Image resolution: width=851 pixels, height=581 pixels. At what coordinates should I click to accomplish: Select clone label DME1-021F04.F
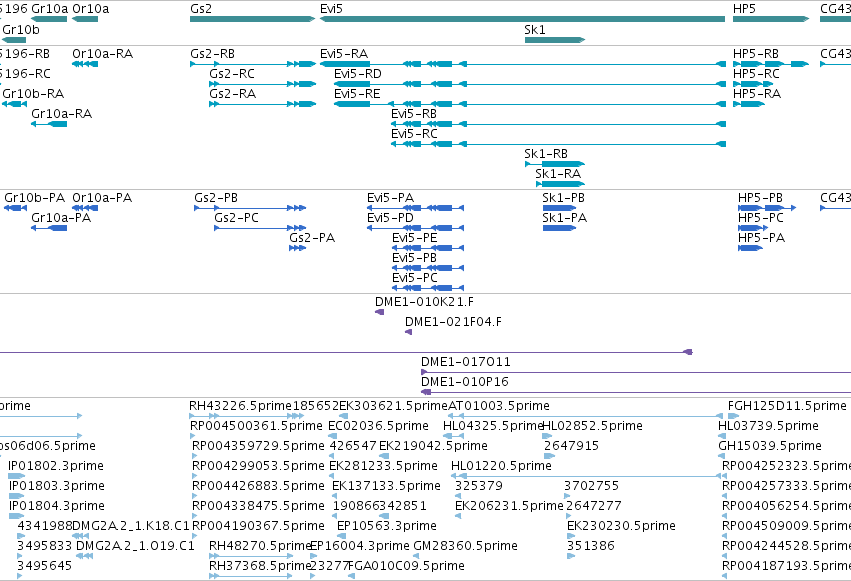point(454,322)
